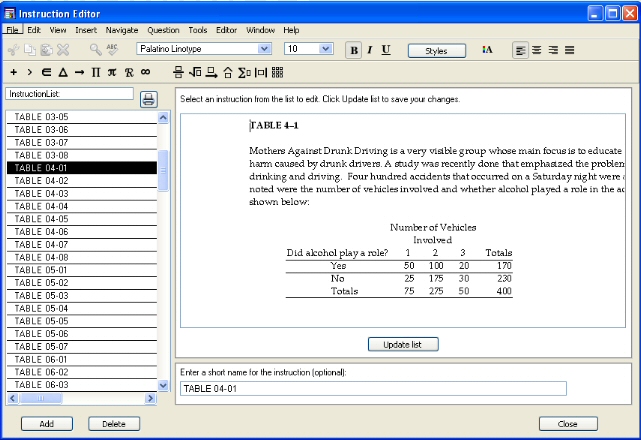Open the font size dropdown arrow
This screenshot has width=641, height=440.
(326, 49)
